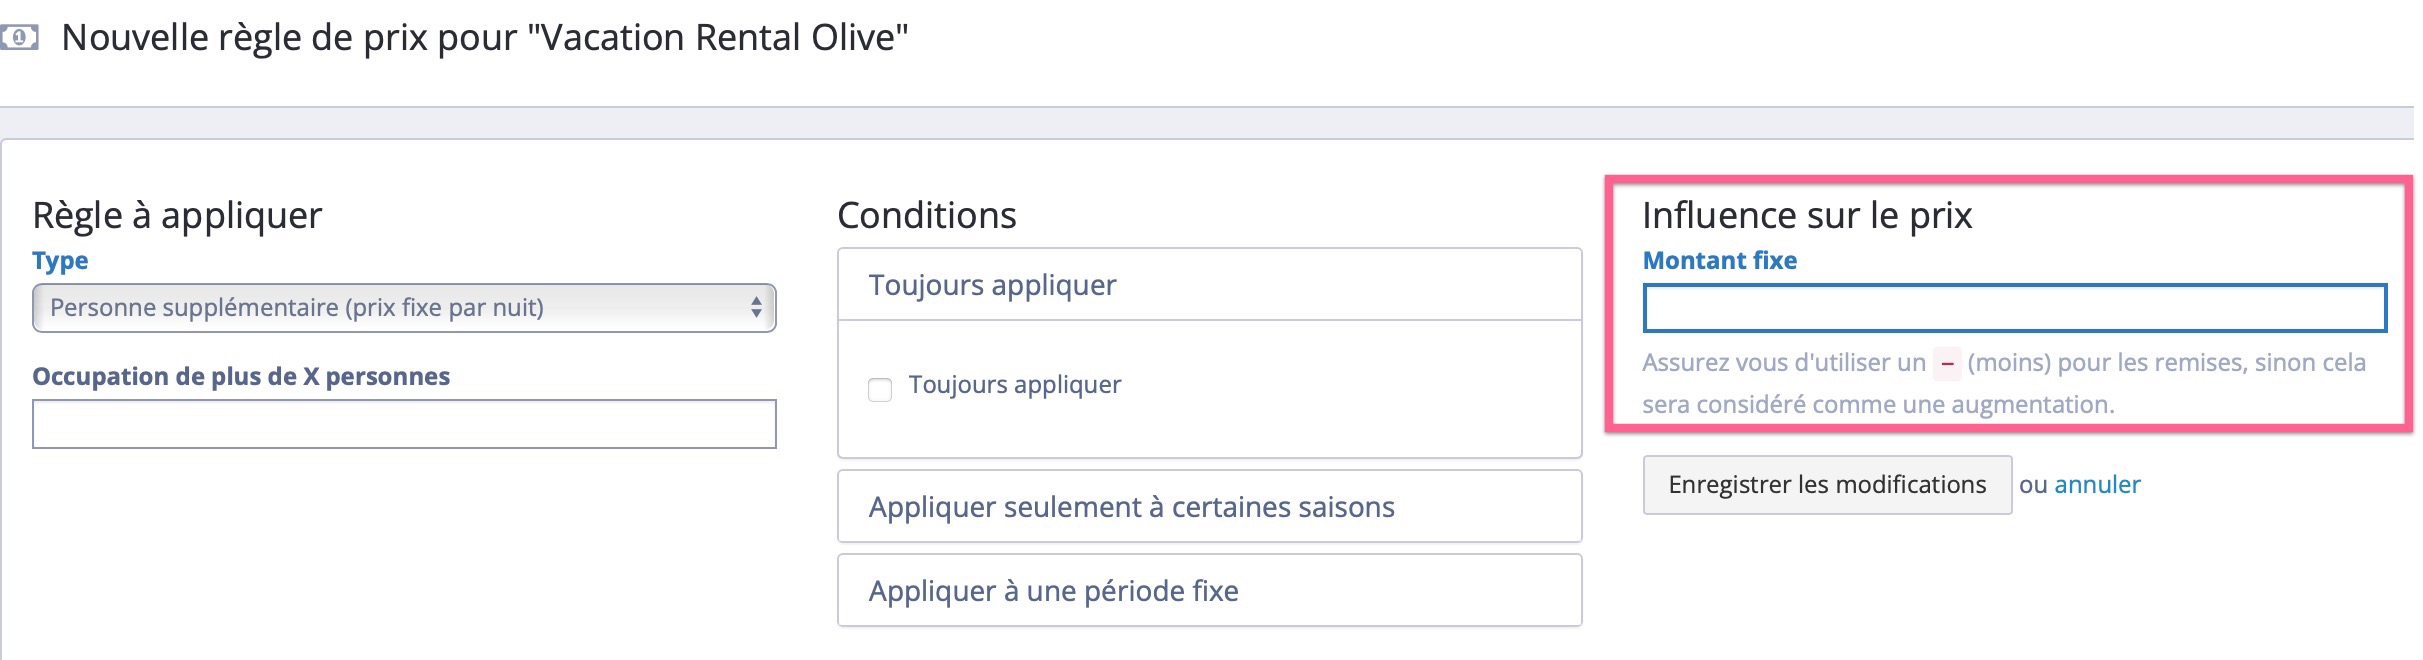This screenshot has height=660, width=2423.
Task: Click the Conditions section heading
Action: (927, 216)
